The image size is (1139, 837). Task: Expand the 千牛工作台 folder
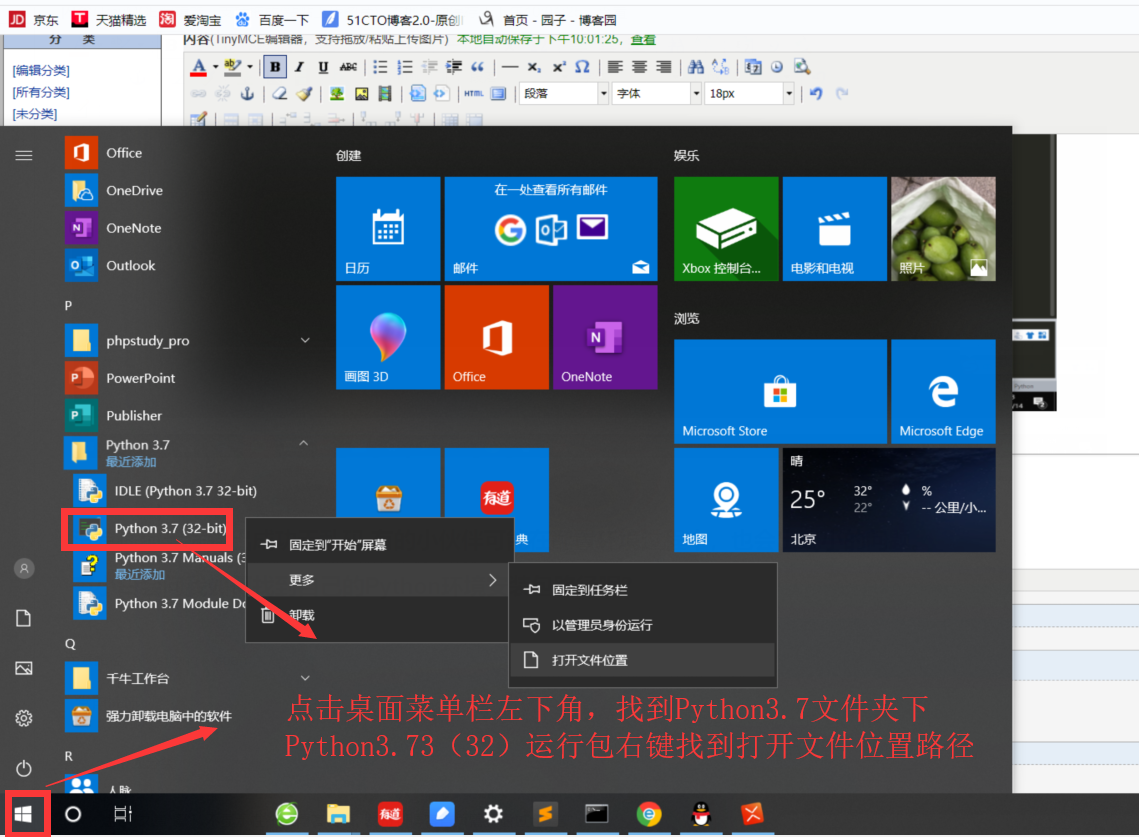305,678
